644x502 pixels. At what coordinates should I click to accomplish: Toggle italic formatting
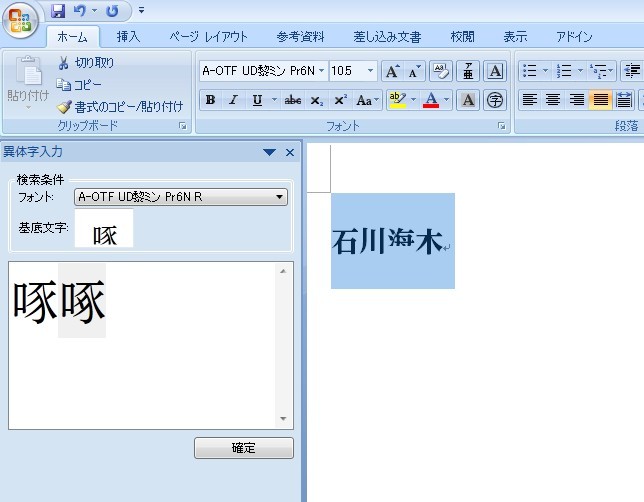coord(234,100)
